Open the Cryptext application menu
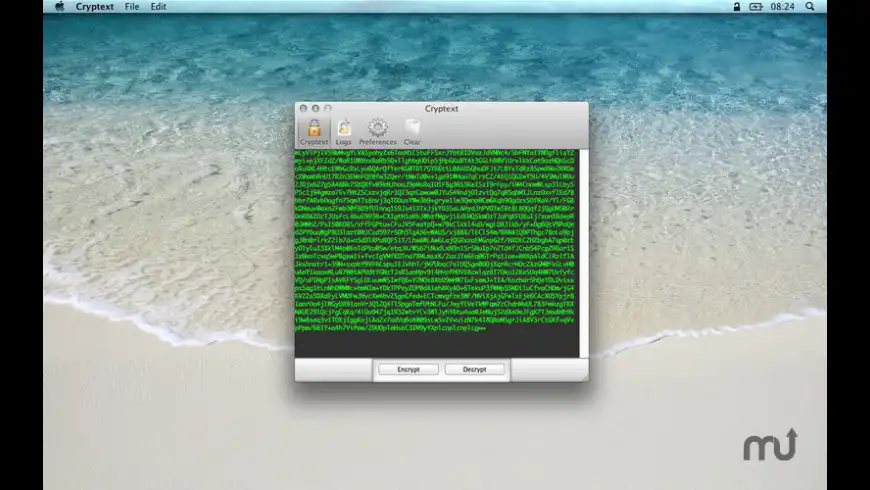This screenshot has width=870, height=490. click(x=95, y=7)
